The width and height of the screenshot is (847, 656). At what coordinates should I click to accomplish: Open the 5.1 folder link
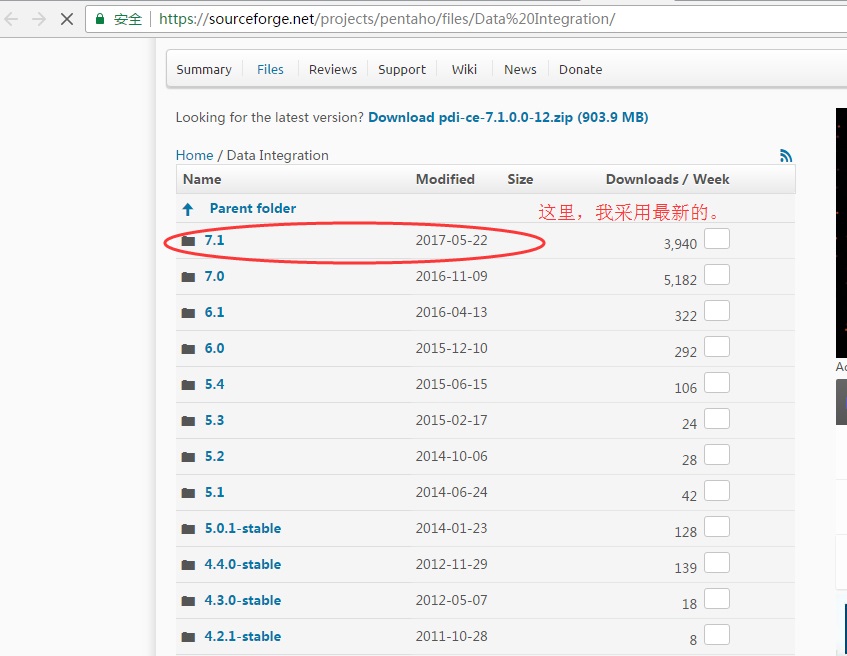click(x=214, y=493)
